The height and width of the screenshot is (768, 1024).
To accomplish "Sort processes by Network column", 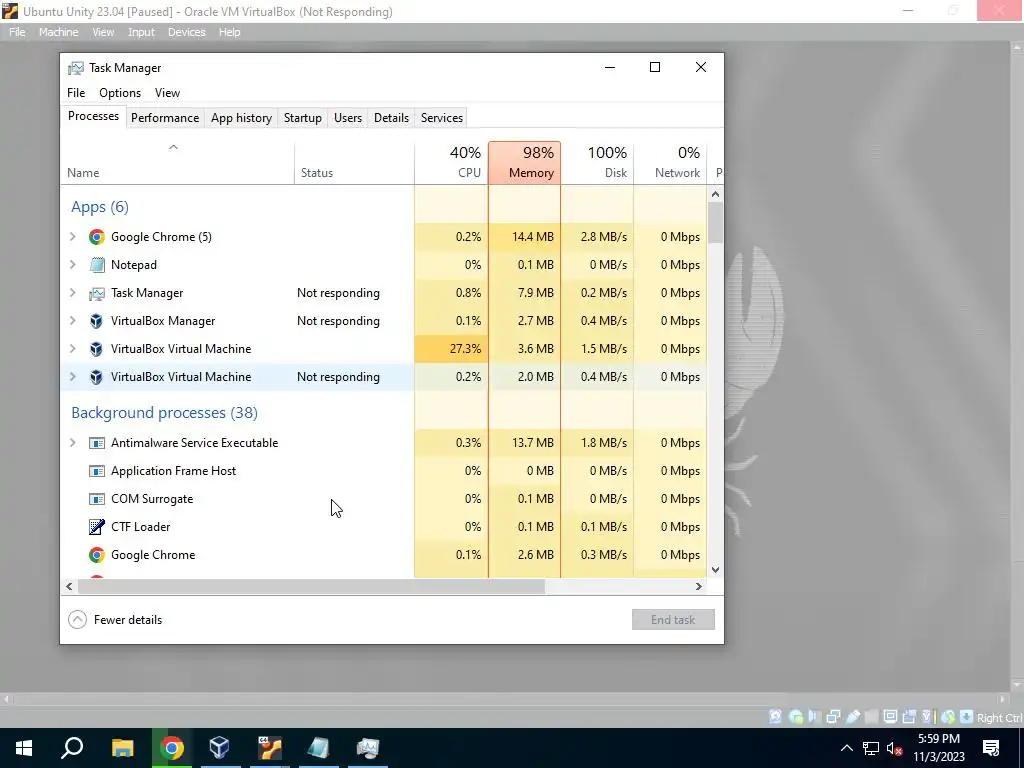I will (670, 163).
